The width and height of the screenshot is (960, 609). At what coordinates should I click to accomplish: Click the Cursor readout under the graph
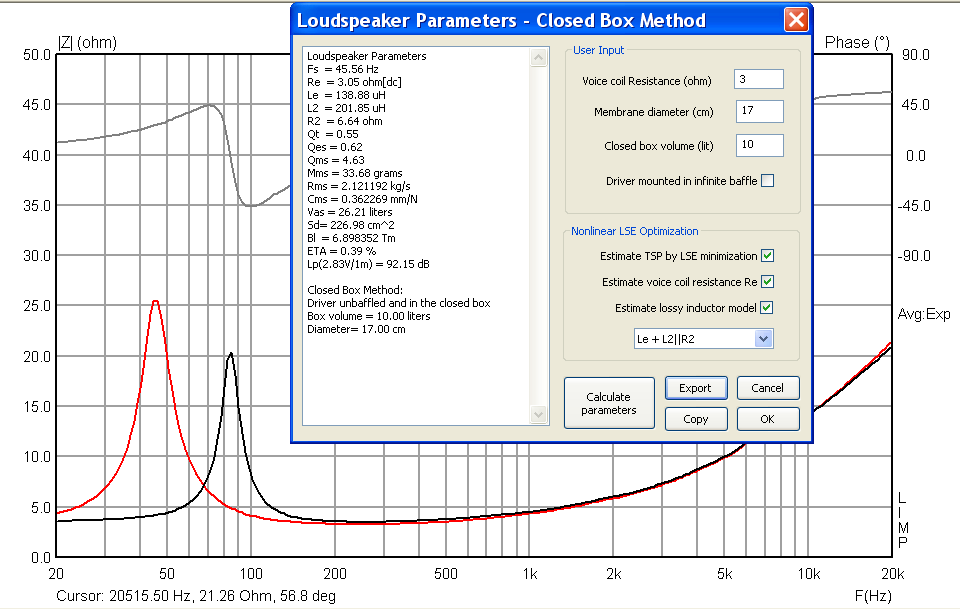click(196, 596)
